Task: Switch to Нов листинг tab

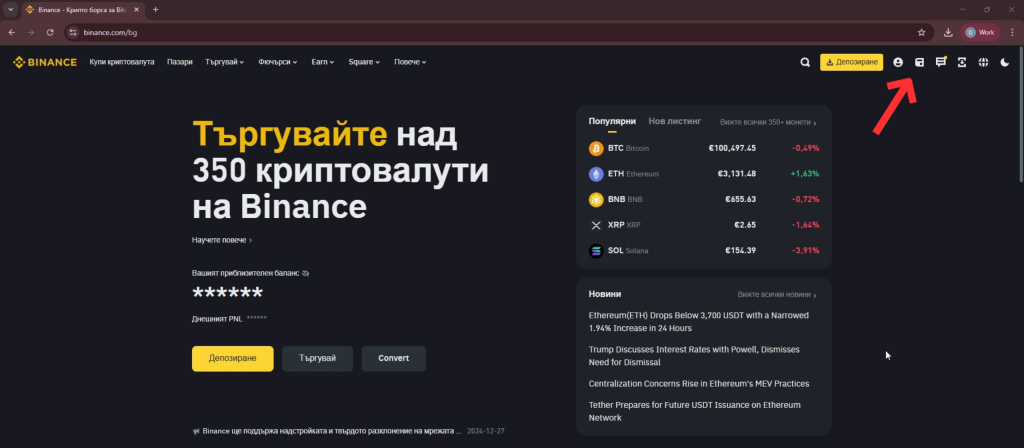Action: tap(675, 121)
